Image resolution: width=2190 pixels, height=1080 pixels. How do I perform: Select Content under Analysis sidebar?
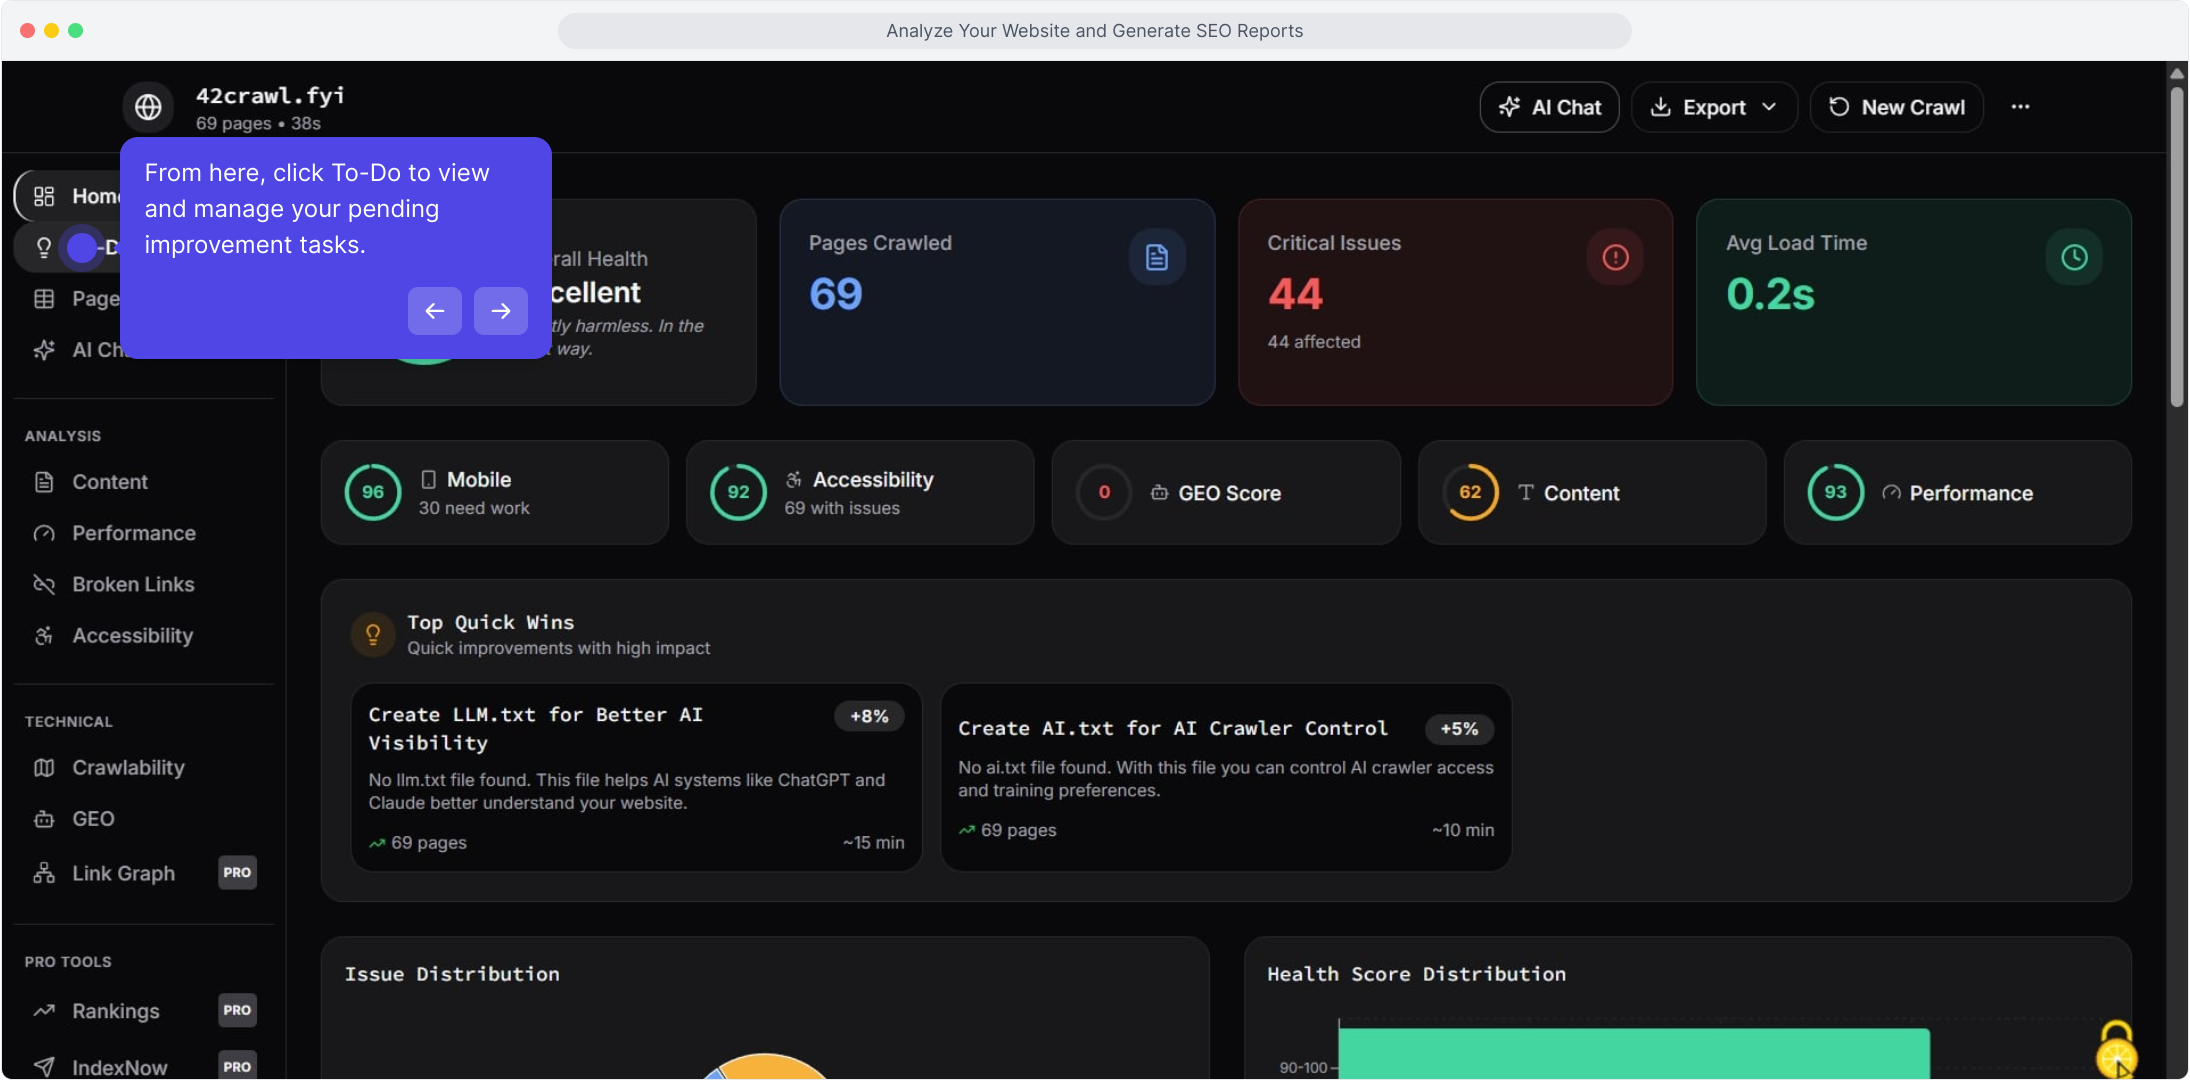click(110, 482)
